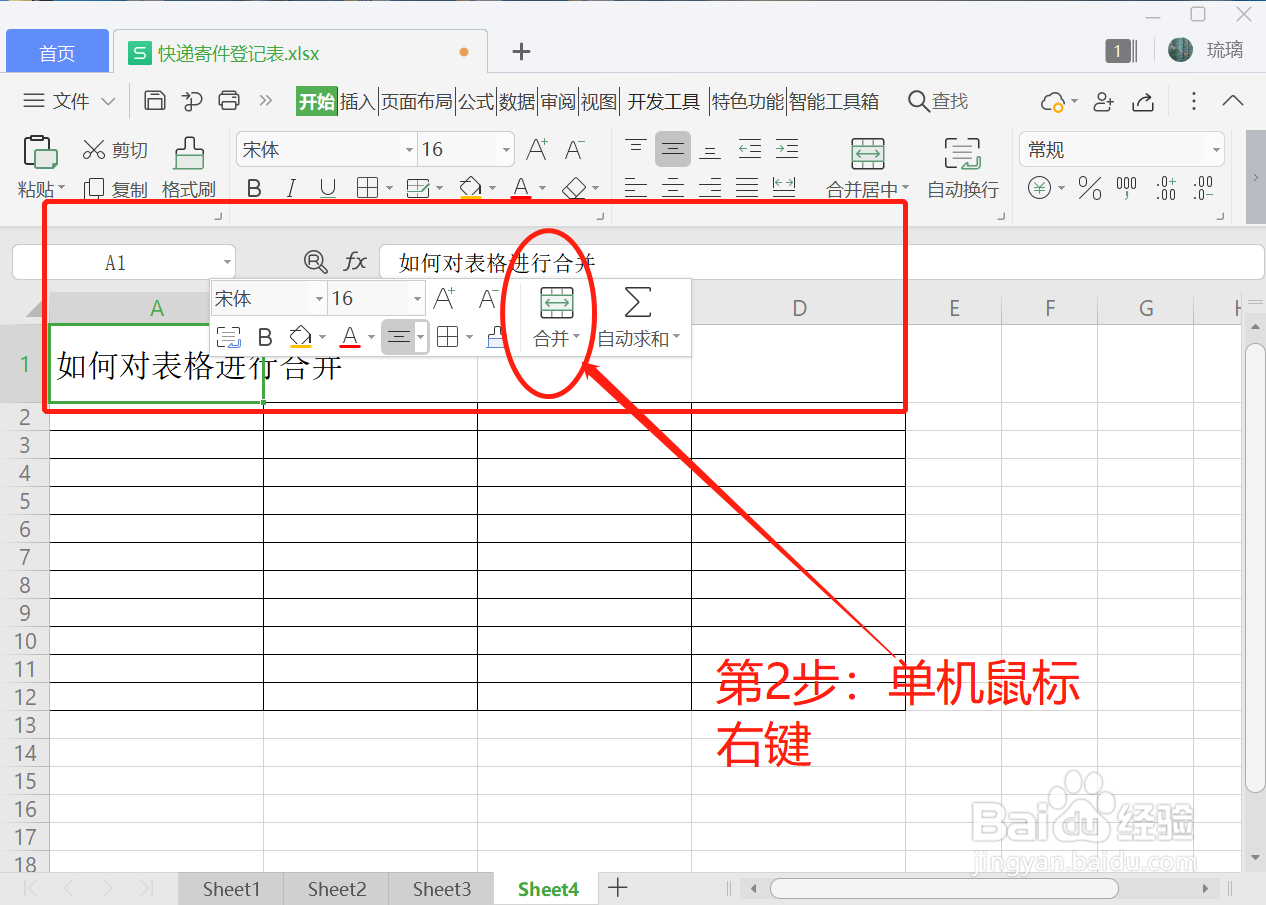Click the cloud sync icon in the titlebar
This screenshot has width=1266, height=905.
[x=1054, y=101]
